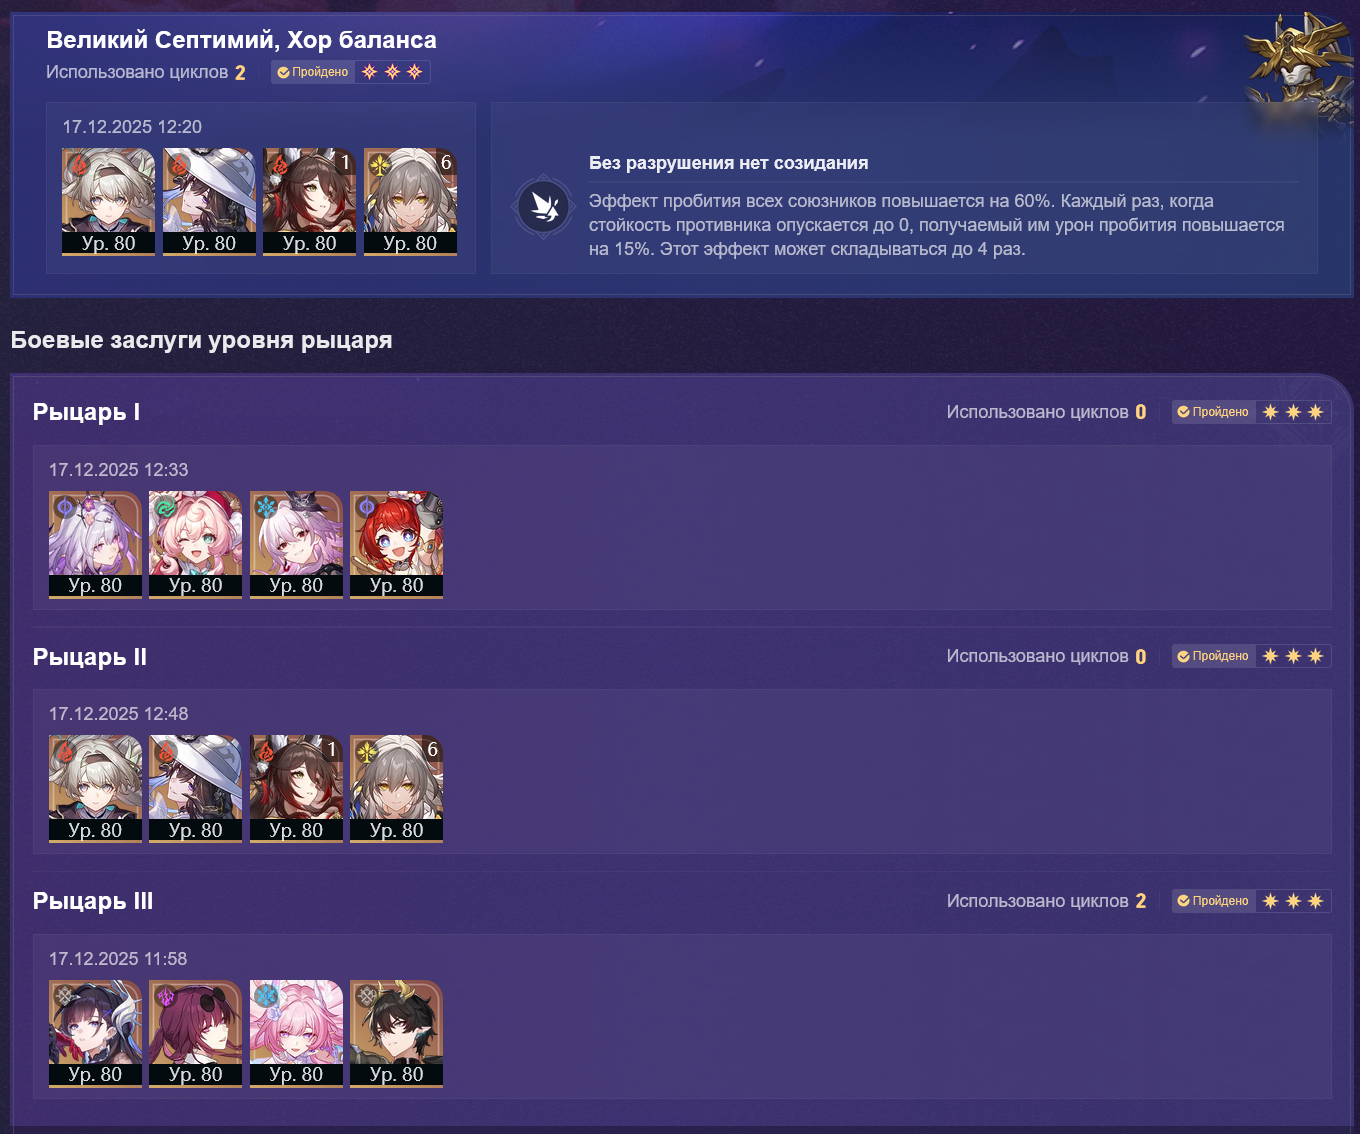Image resolution: width=1360 pixels, height=1134 pixels.
Task: Open the pink-haired ice character in Рыцарь III
Action: pos(296,1034)
